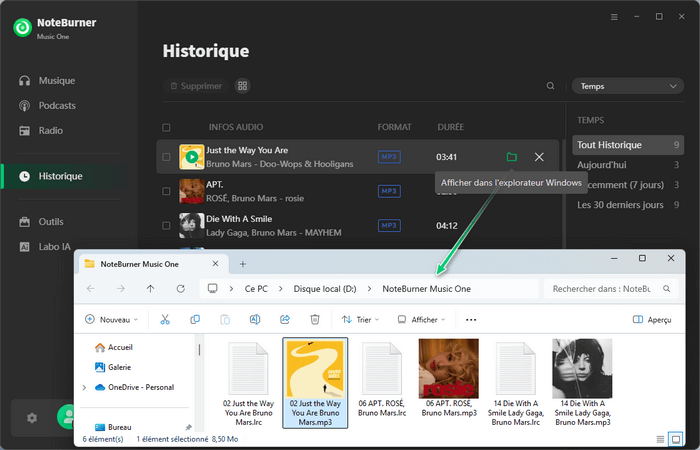The width and height of the screenshot is (700, 450).
Task: Select file 02 Just the Way You Are Bruno Mars.lrc
Action: 249,383
